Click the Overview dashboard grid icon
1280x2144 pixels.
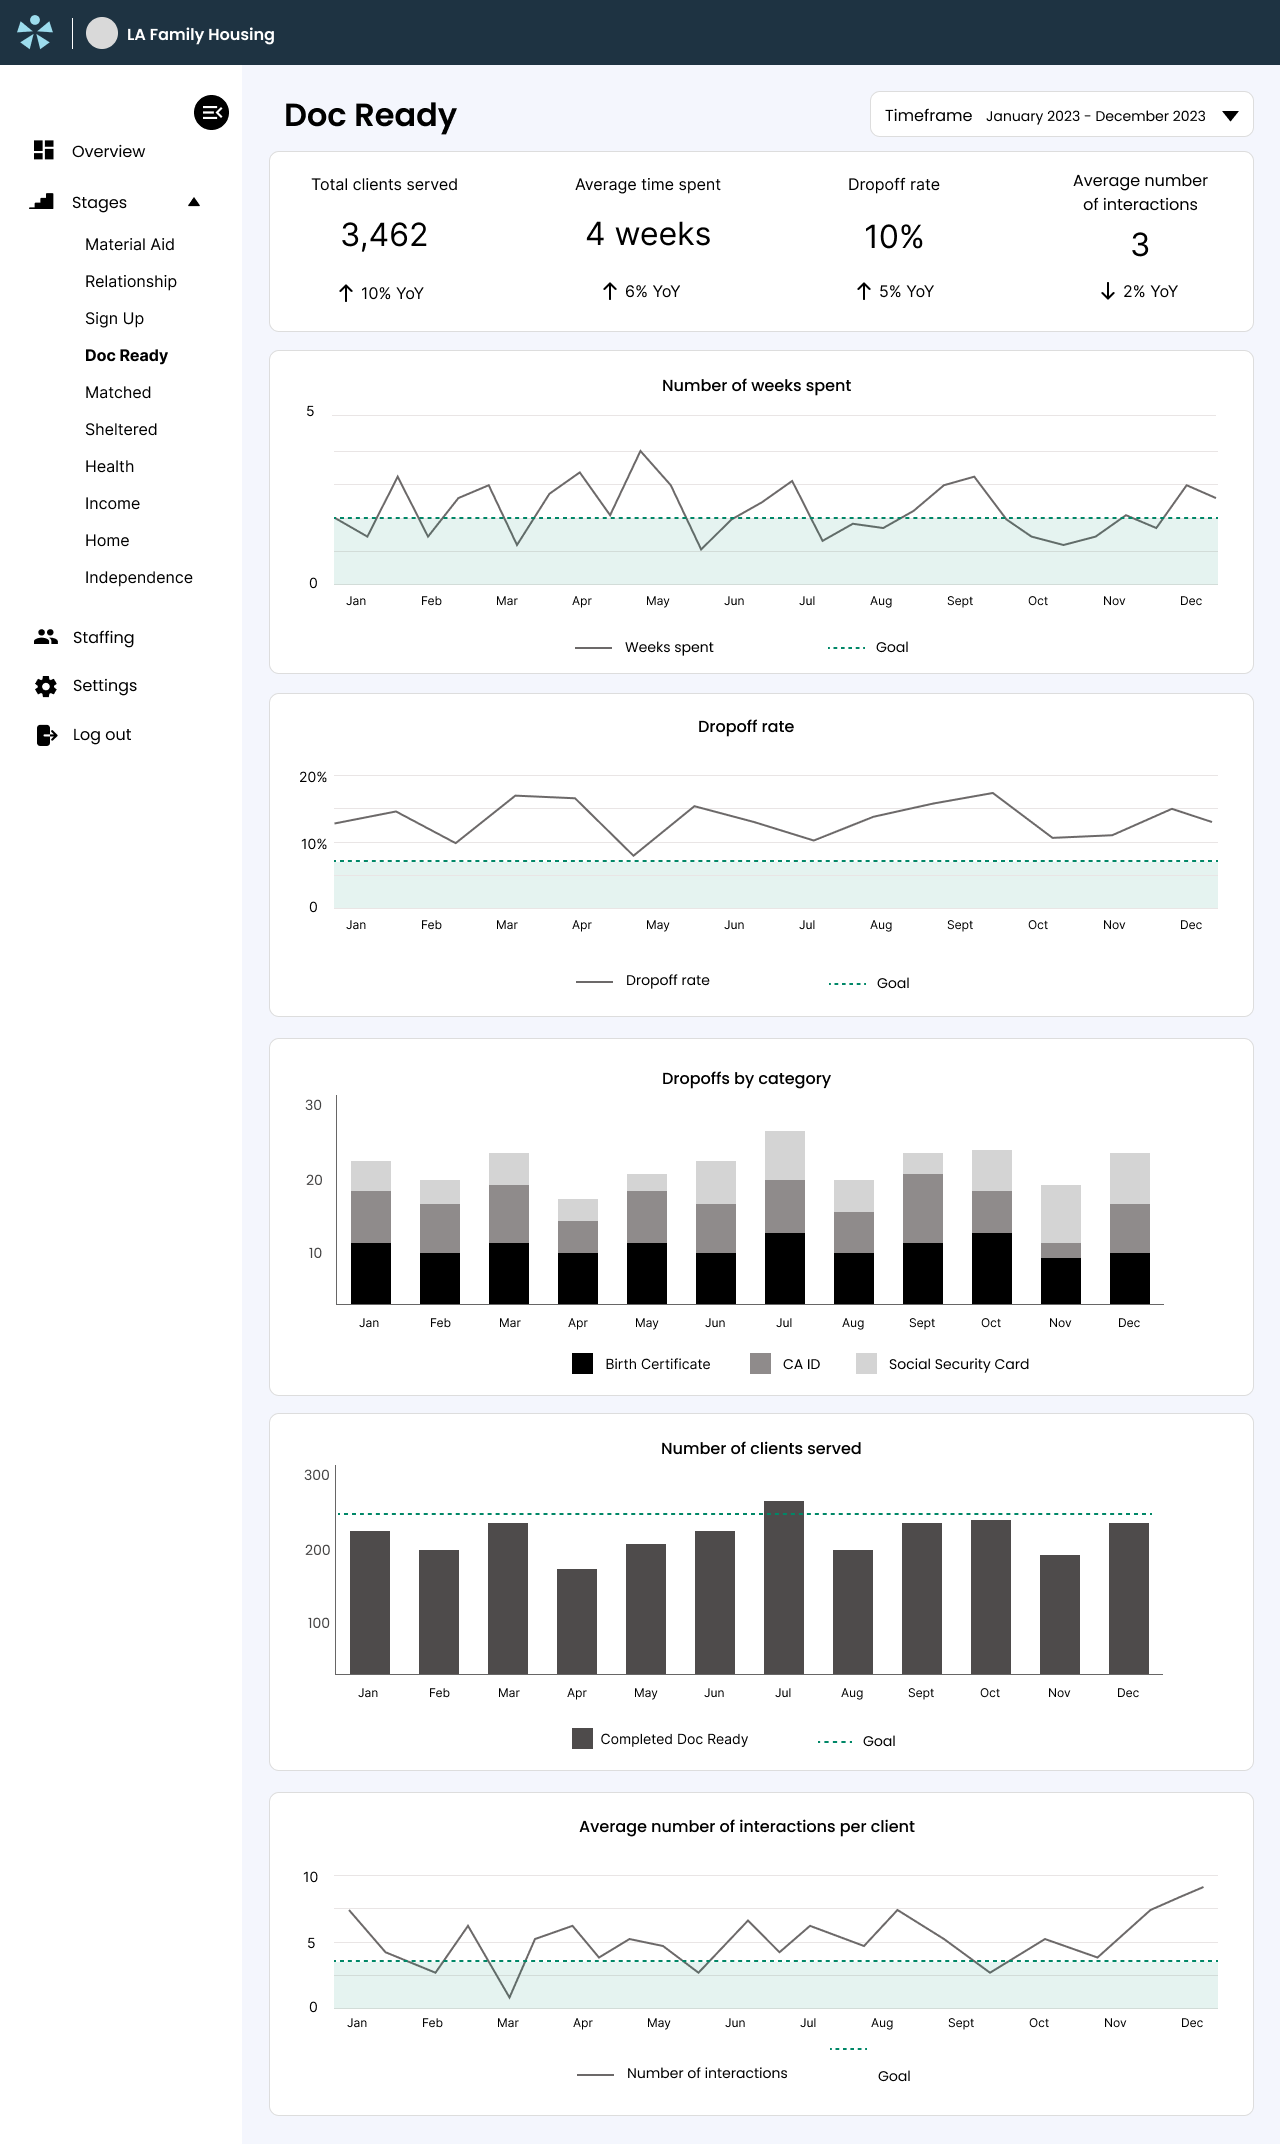(x=44, y=150)
